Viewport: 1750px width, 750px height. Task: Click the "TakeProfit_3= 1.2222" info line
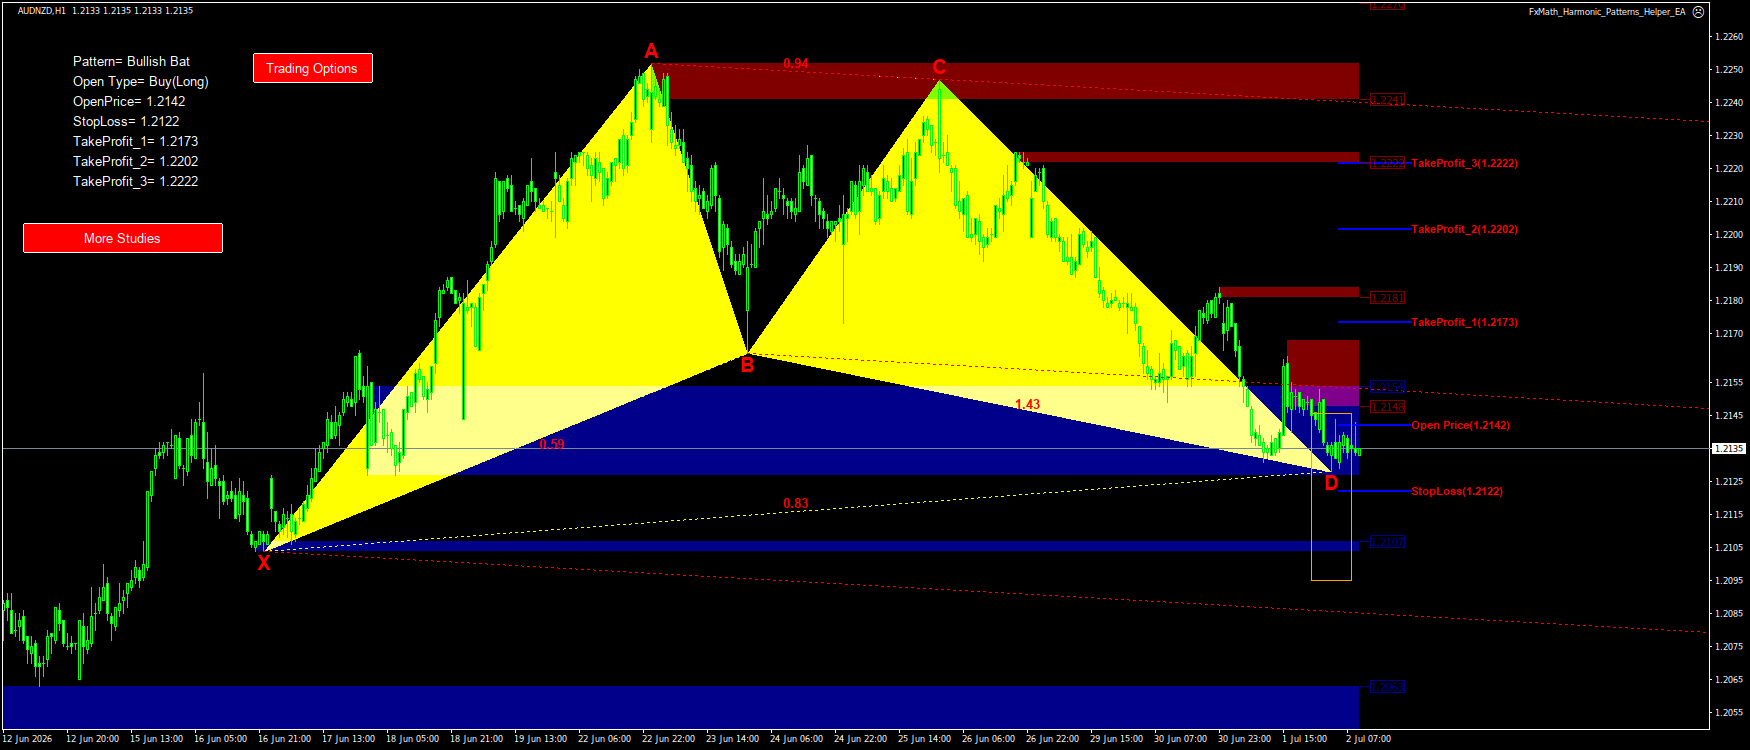tap(136, 181)
